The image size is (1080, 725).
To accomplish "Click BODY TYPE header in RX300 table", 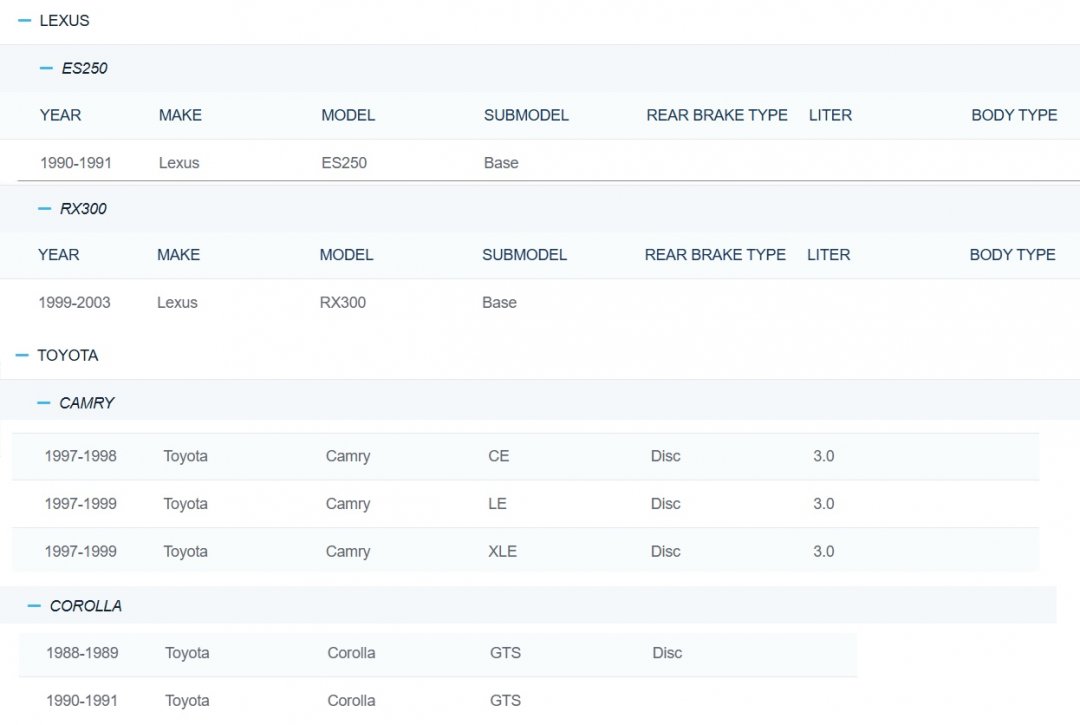I will tap(1012, 255).
